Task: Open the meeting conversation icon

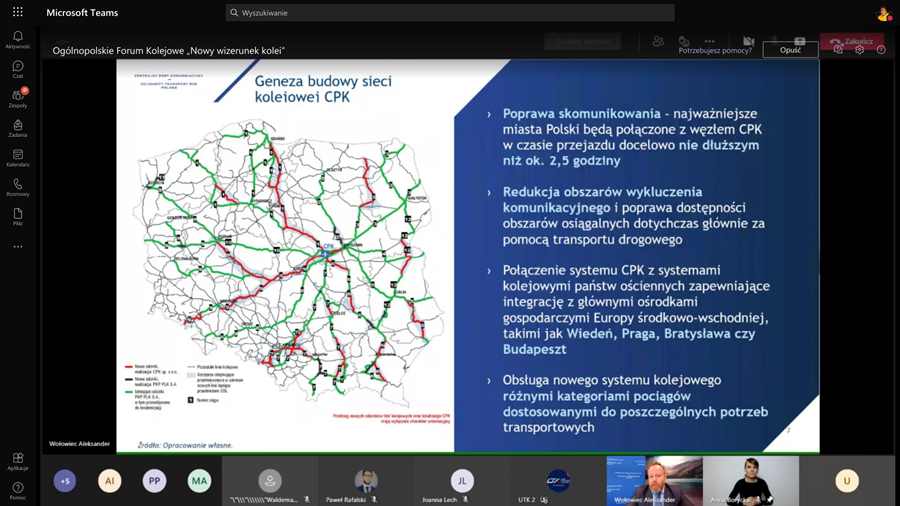Action: tap(684, 41)
